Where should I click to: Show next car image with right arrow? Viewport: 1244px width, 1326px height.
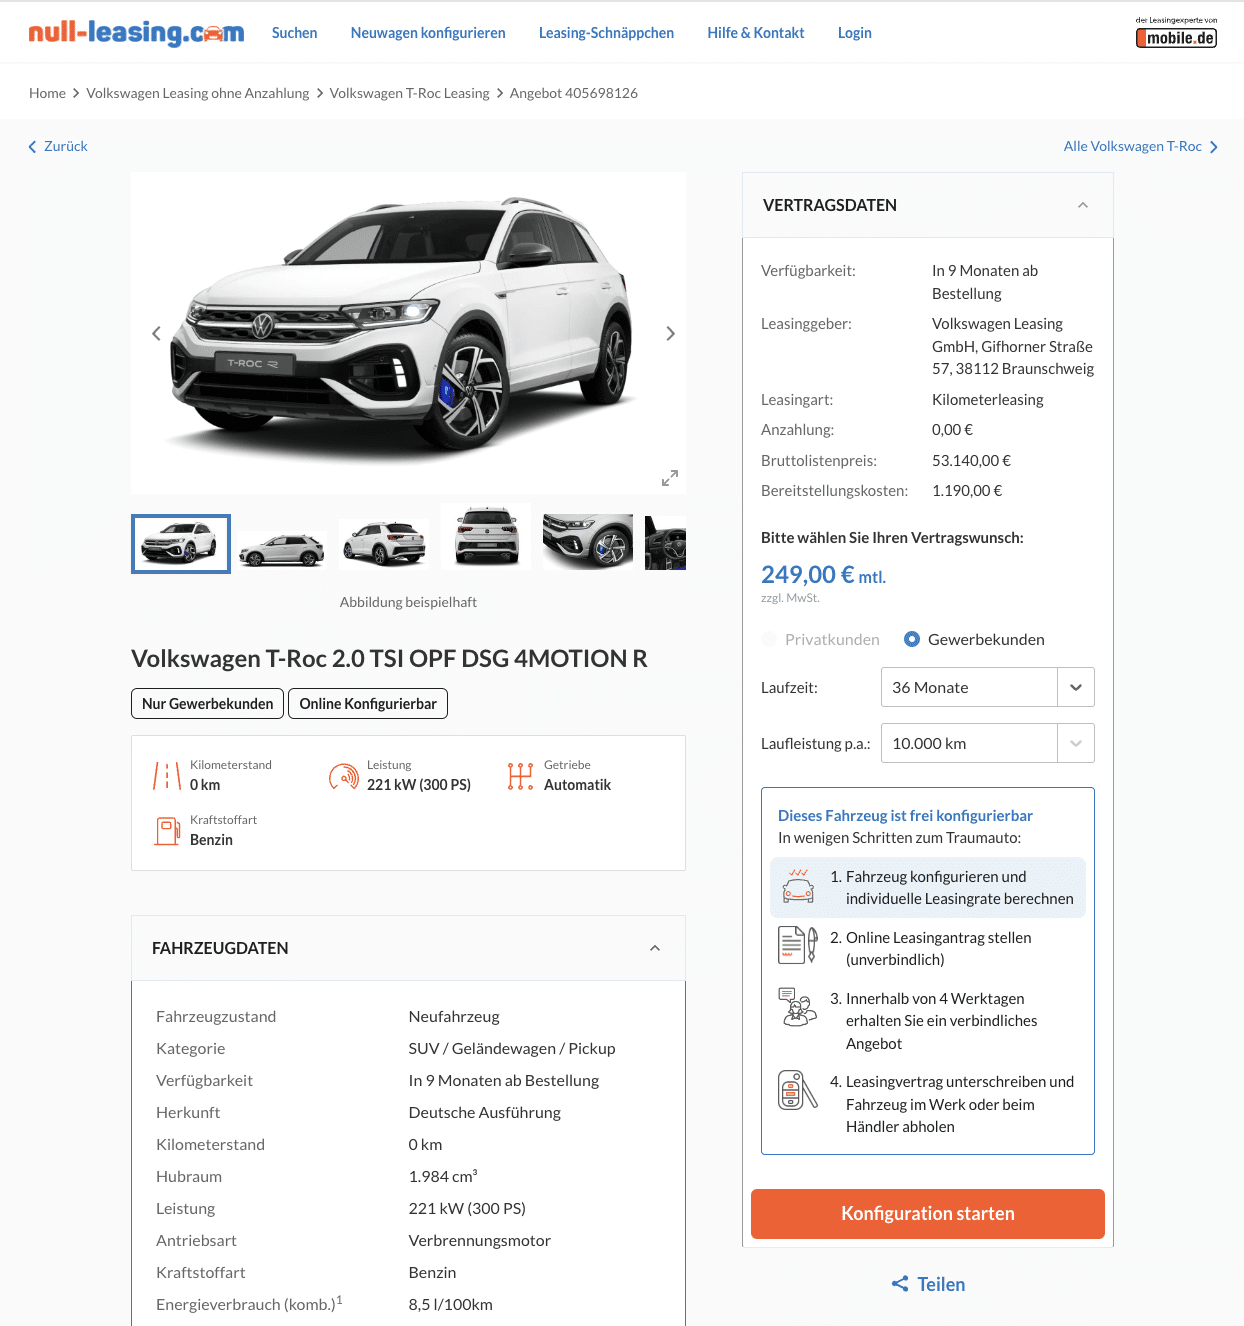670,333
